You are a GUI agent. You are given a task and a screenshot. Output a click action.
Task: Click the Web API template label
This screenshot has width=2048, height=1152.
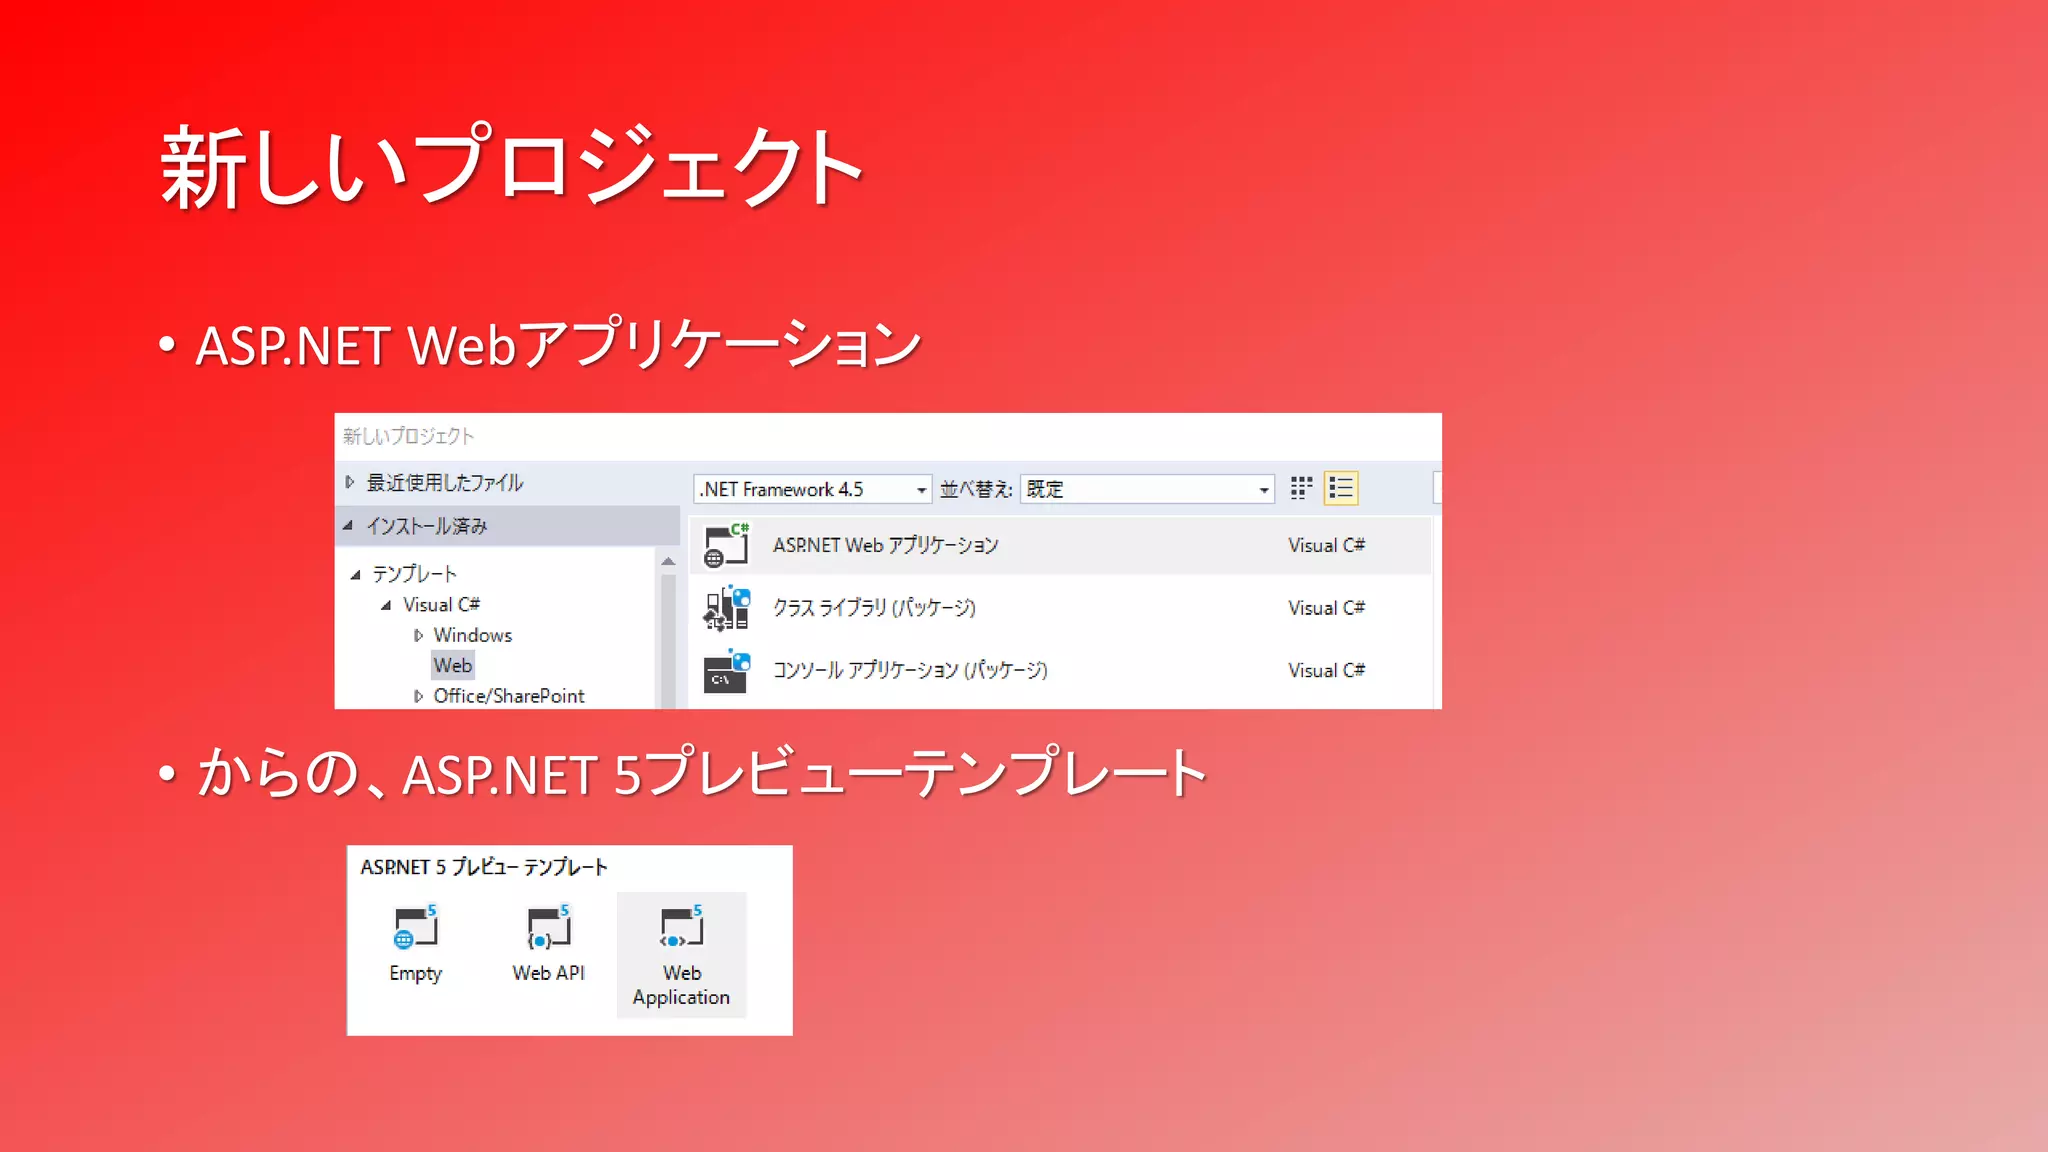coord(549,973)
